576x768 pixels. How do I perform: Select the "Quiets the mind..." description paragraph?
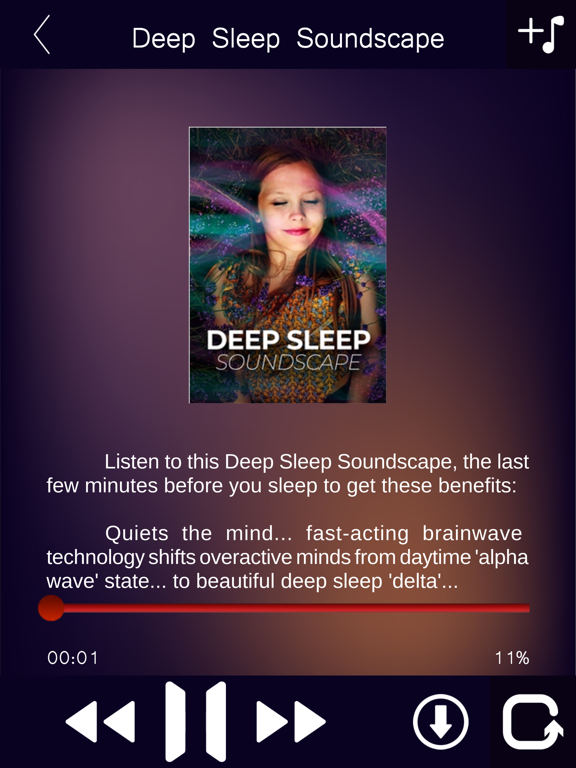tap(288, 557)
